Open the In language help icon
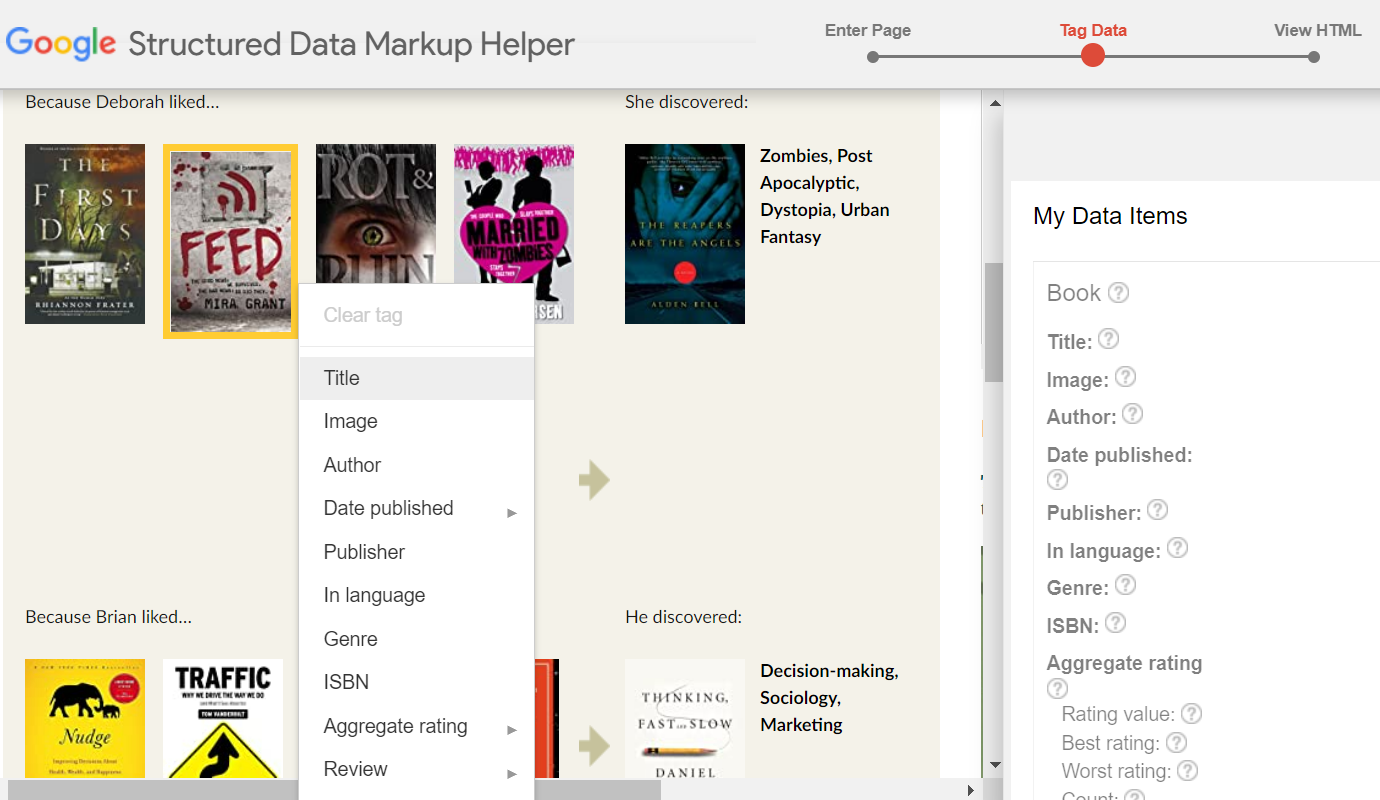Viewport: 1380px width, 800px height. click(1178, 548)
